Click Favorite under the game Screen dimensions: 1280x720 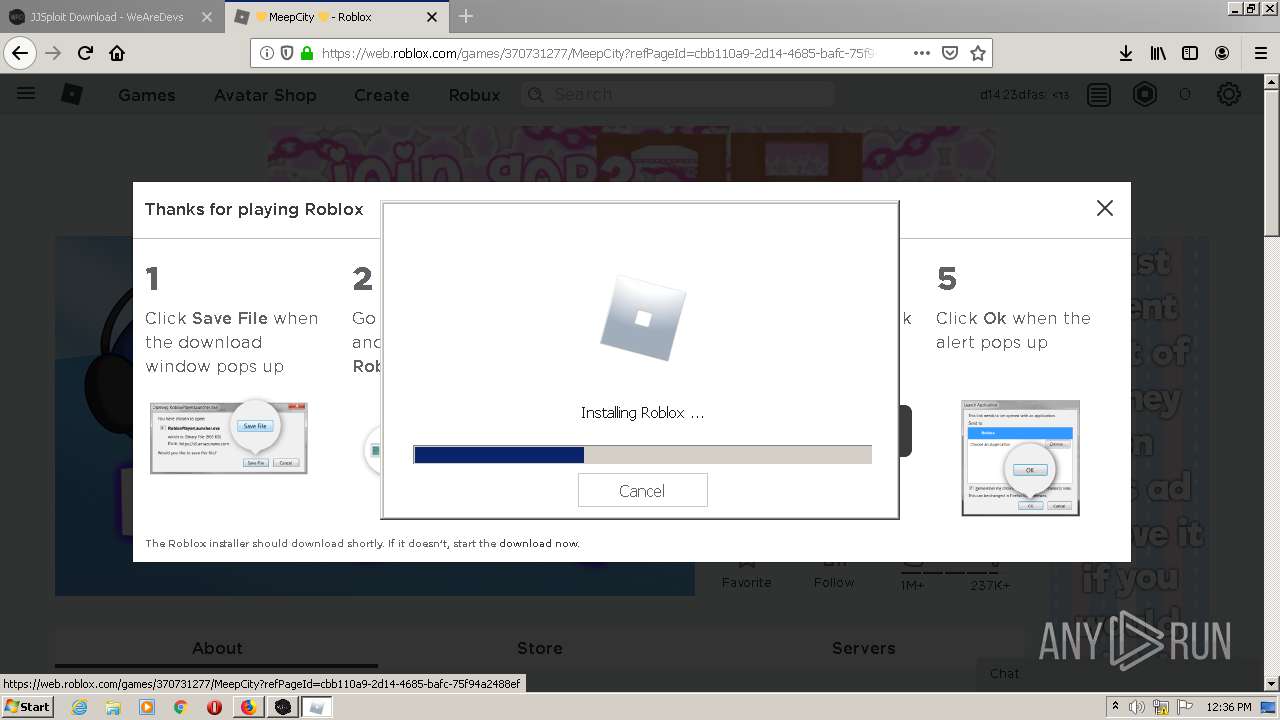point(747,582)
